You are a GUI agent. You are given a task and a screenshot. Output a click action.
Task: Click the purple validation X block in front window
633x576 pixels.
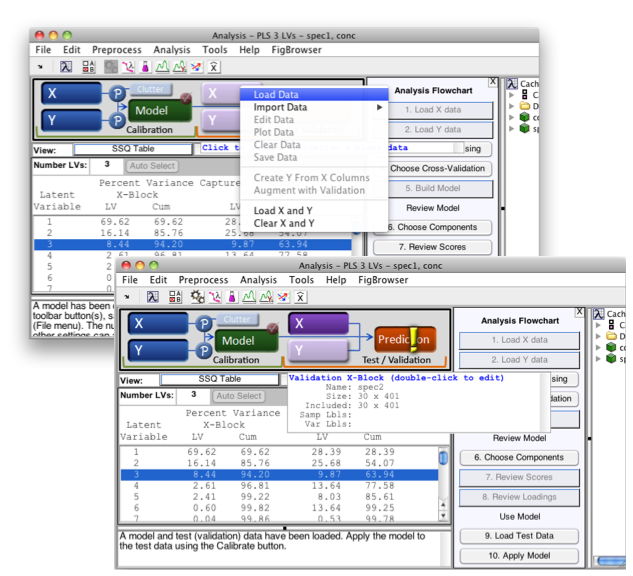317,323
